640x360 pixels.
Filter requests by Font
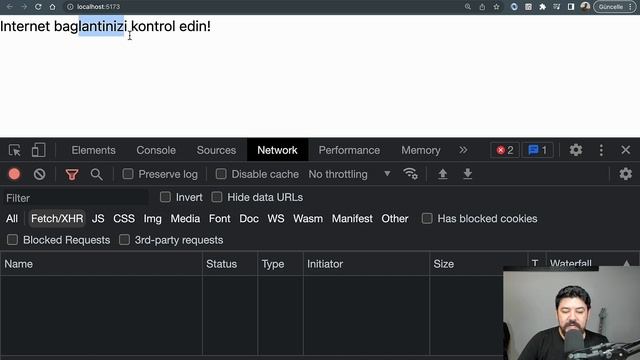(220, 219)
